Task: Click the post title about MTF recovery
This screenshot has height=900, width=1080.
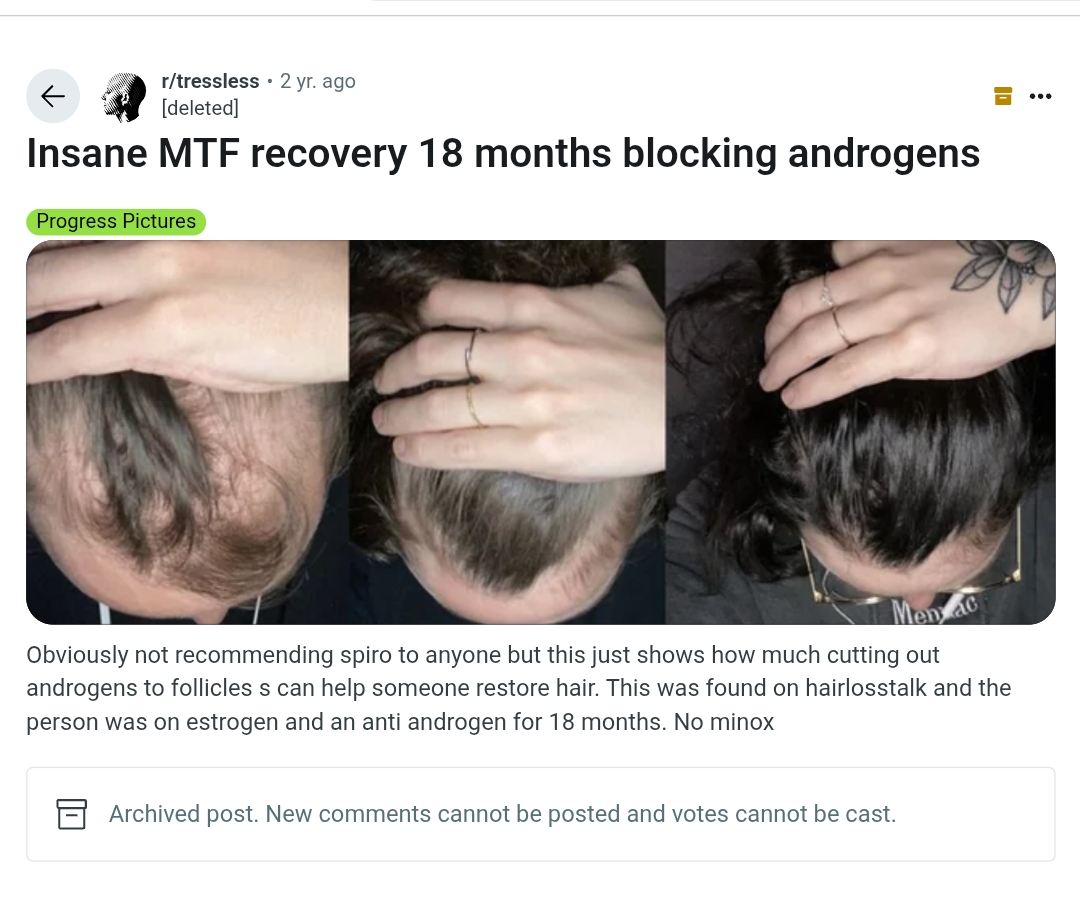Action: point(503,153)
